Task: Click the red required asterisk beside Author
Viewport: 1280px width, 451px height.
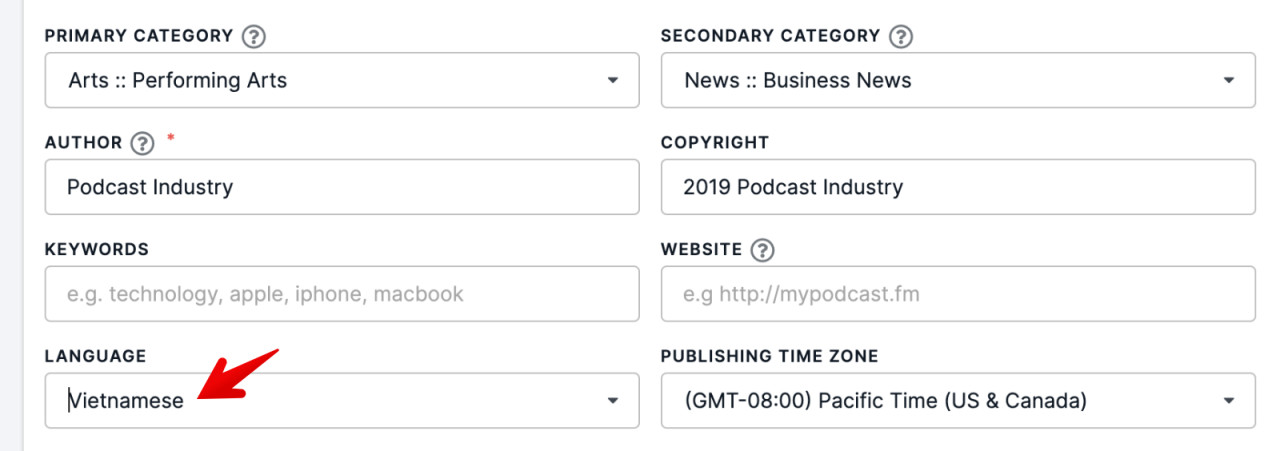Action: point(170,139)
